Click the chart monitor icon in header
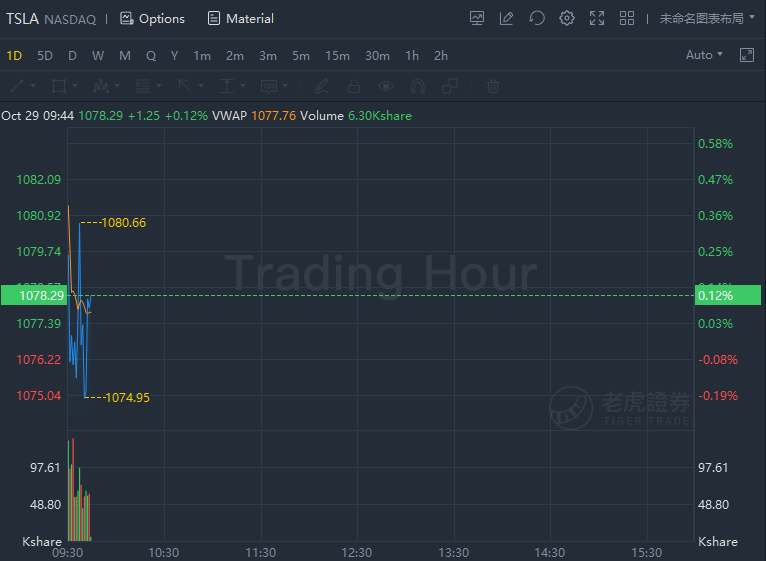The width and height of the screenshot is (766, 561). [x=477, y=19]
